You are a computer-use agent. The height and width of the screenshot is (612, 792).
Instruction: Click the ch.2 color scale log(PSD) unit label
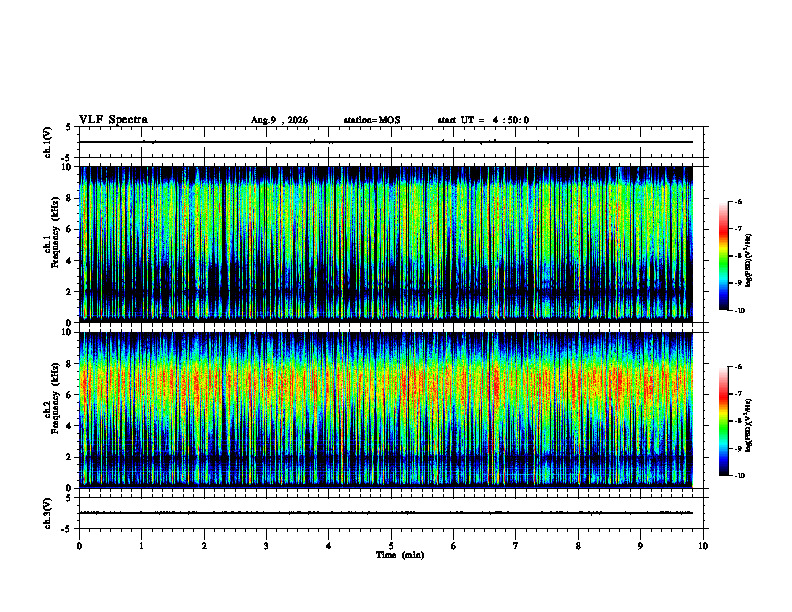pos(749,426)
